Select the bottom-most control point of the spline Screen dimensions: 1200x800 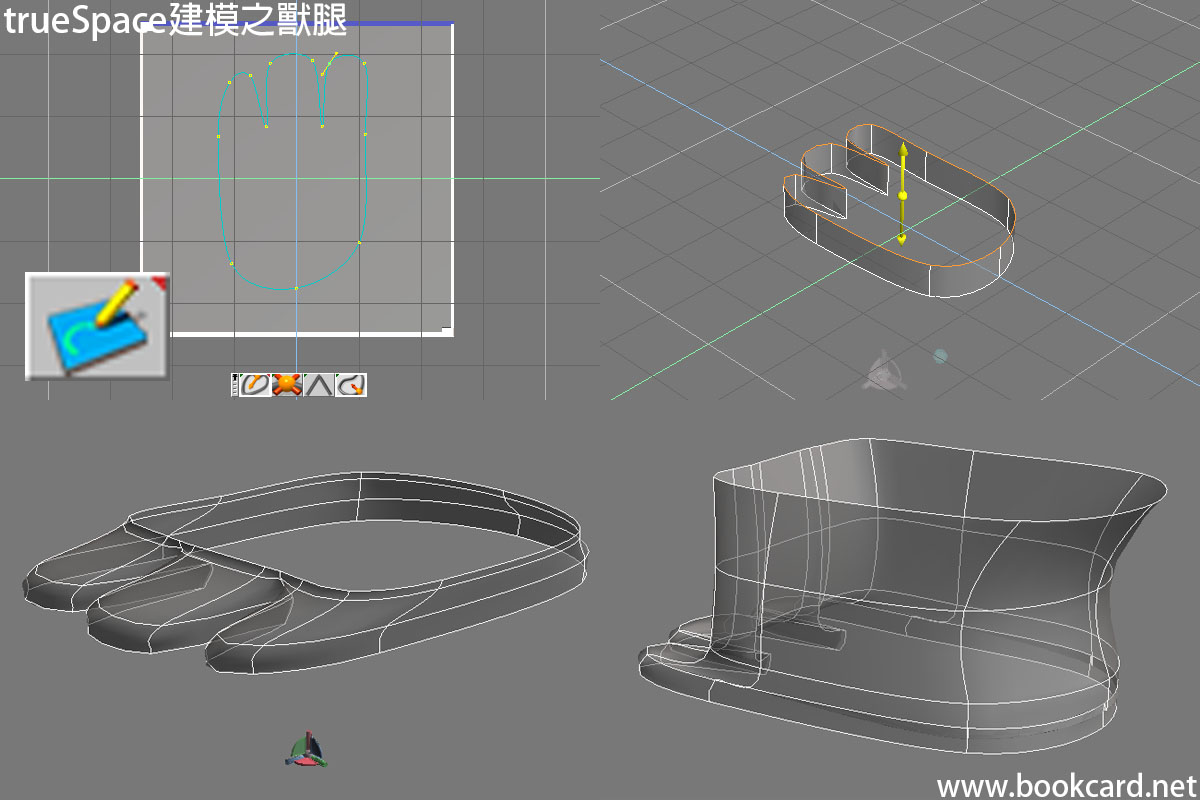[296, 288]
